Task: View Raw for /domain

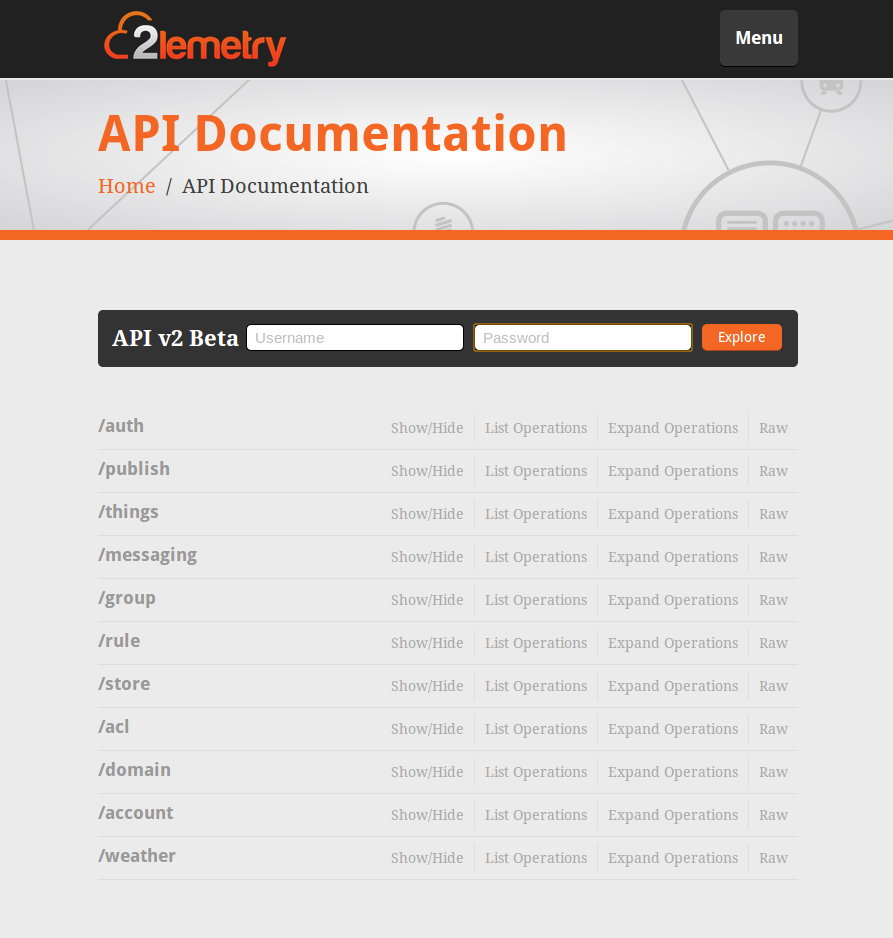Action: 773,772
